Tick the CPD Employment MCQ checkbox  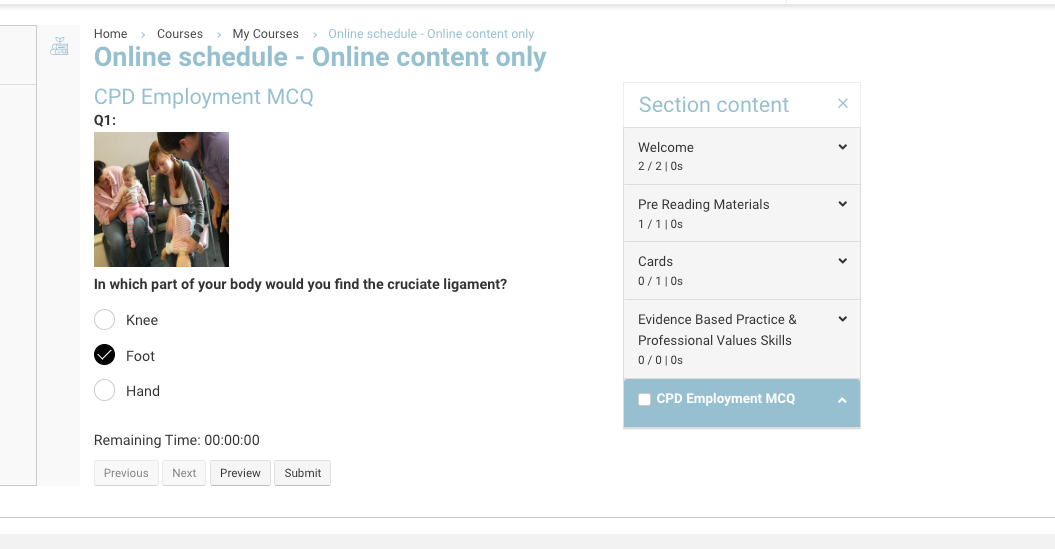pyautogui.click(x=644, y=399)
